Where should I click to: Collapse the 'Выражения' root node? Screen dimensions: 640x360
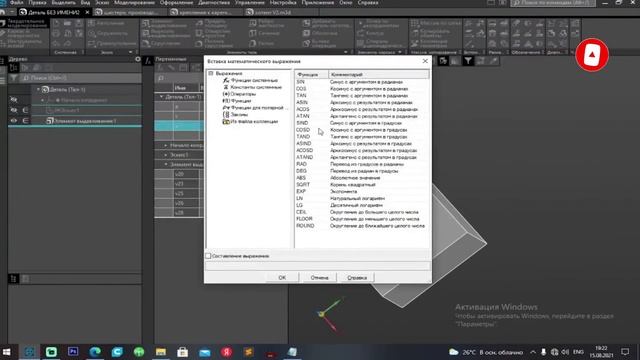[x=211, y=73]
